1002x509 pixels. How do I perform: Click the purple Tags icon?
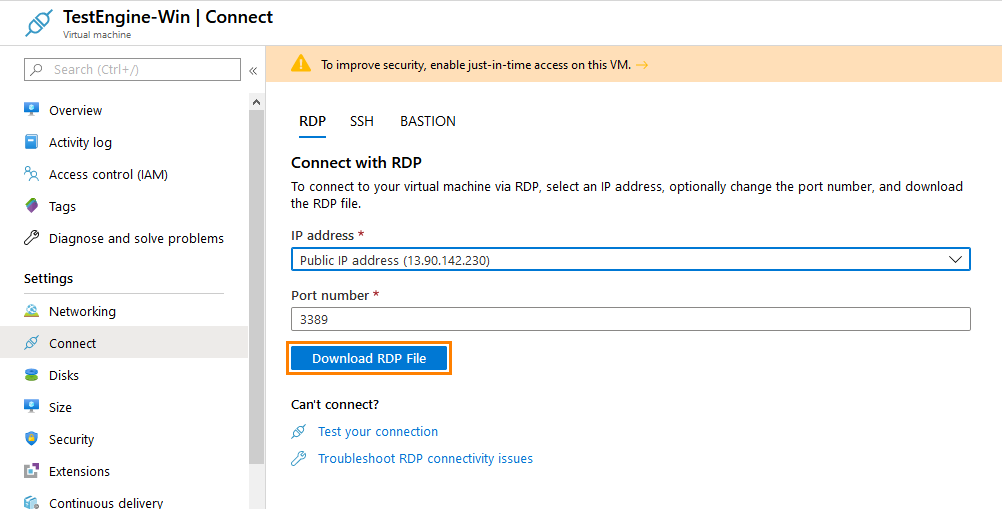tap(31, 206)
